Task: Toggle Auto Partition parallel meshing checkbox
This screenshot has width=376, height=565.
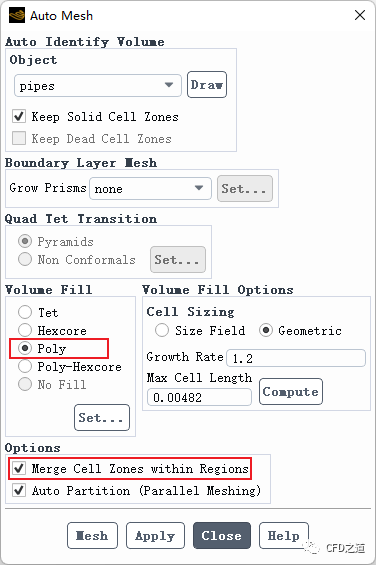Action: point(19,490)
